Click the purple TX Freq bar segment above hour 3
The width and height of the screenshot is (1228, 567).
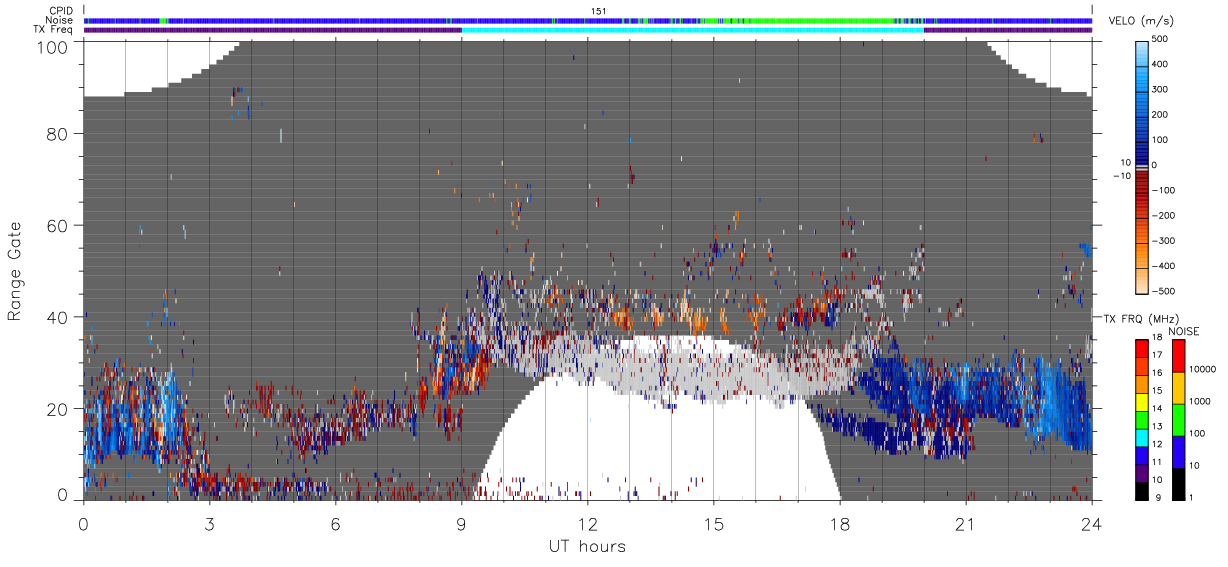273,30
